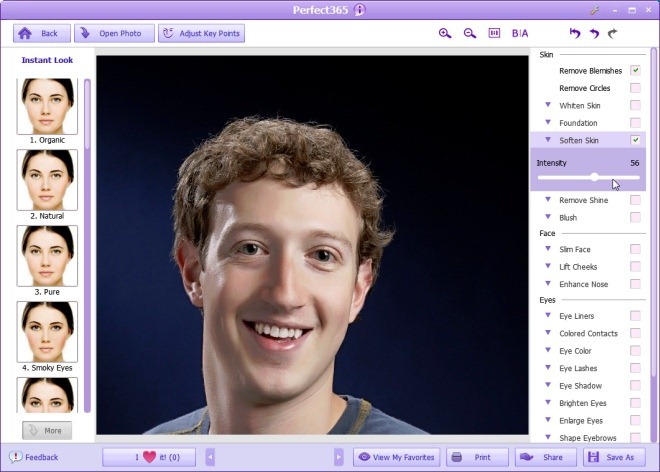Expand the Foundation options arrow

548,122
